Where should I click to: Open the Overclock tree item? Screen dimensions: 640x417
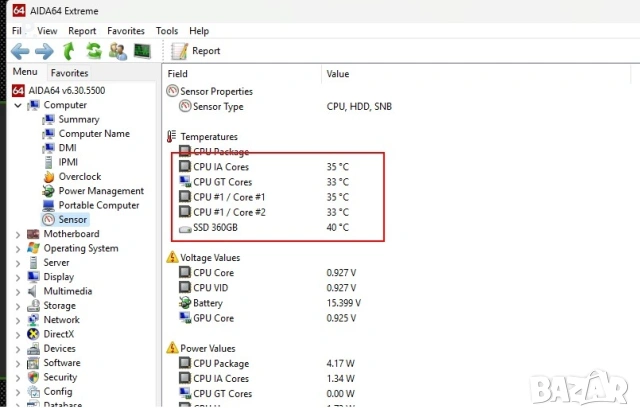click(x=79, y=176)
